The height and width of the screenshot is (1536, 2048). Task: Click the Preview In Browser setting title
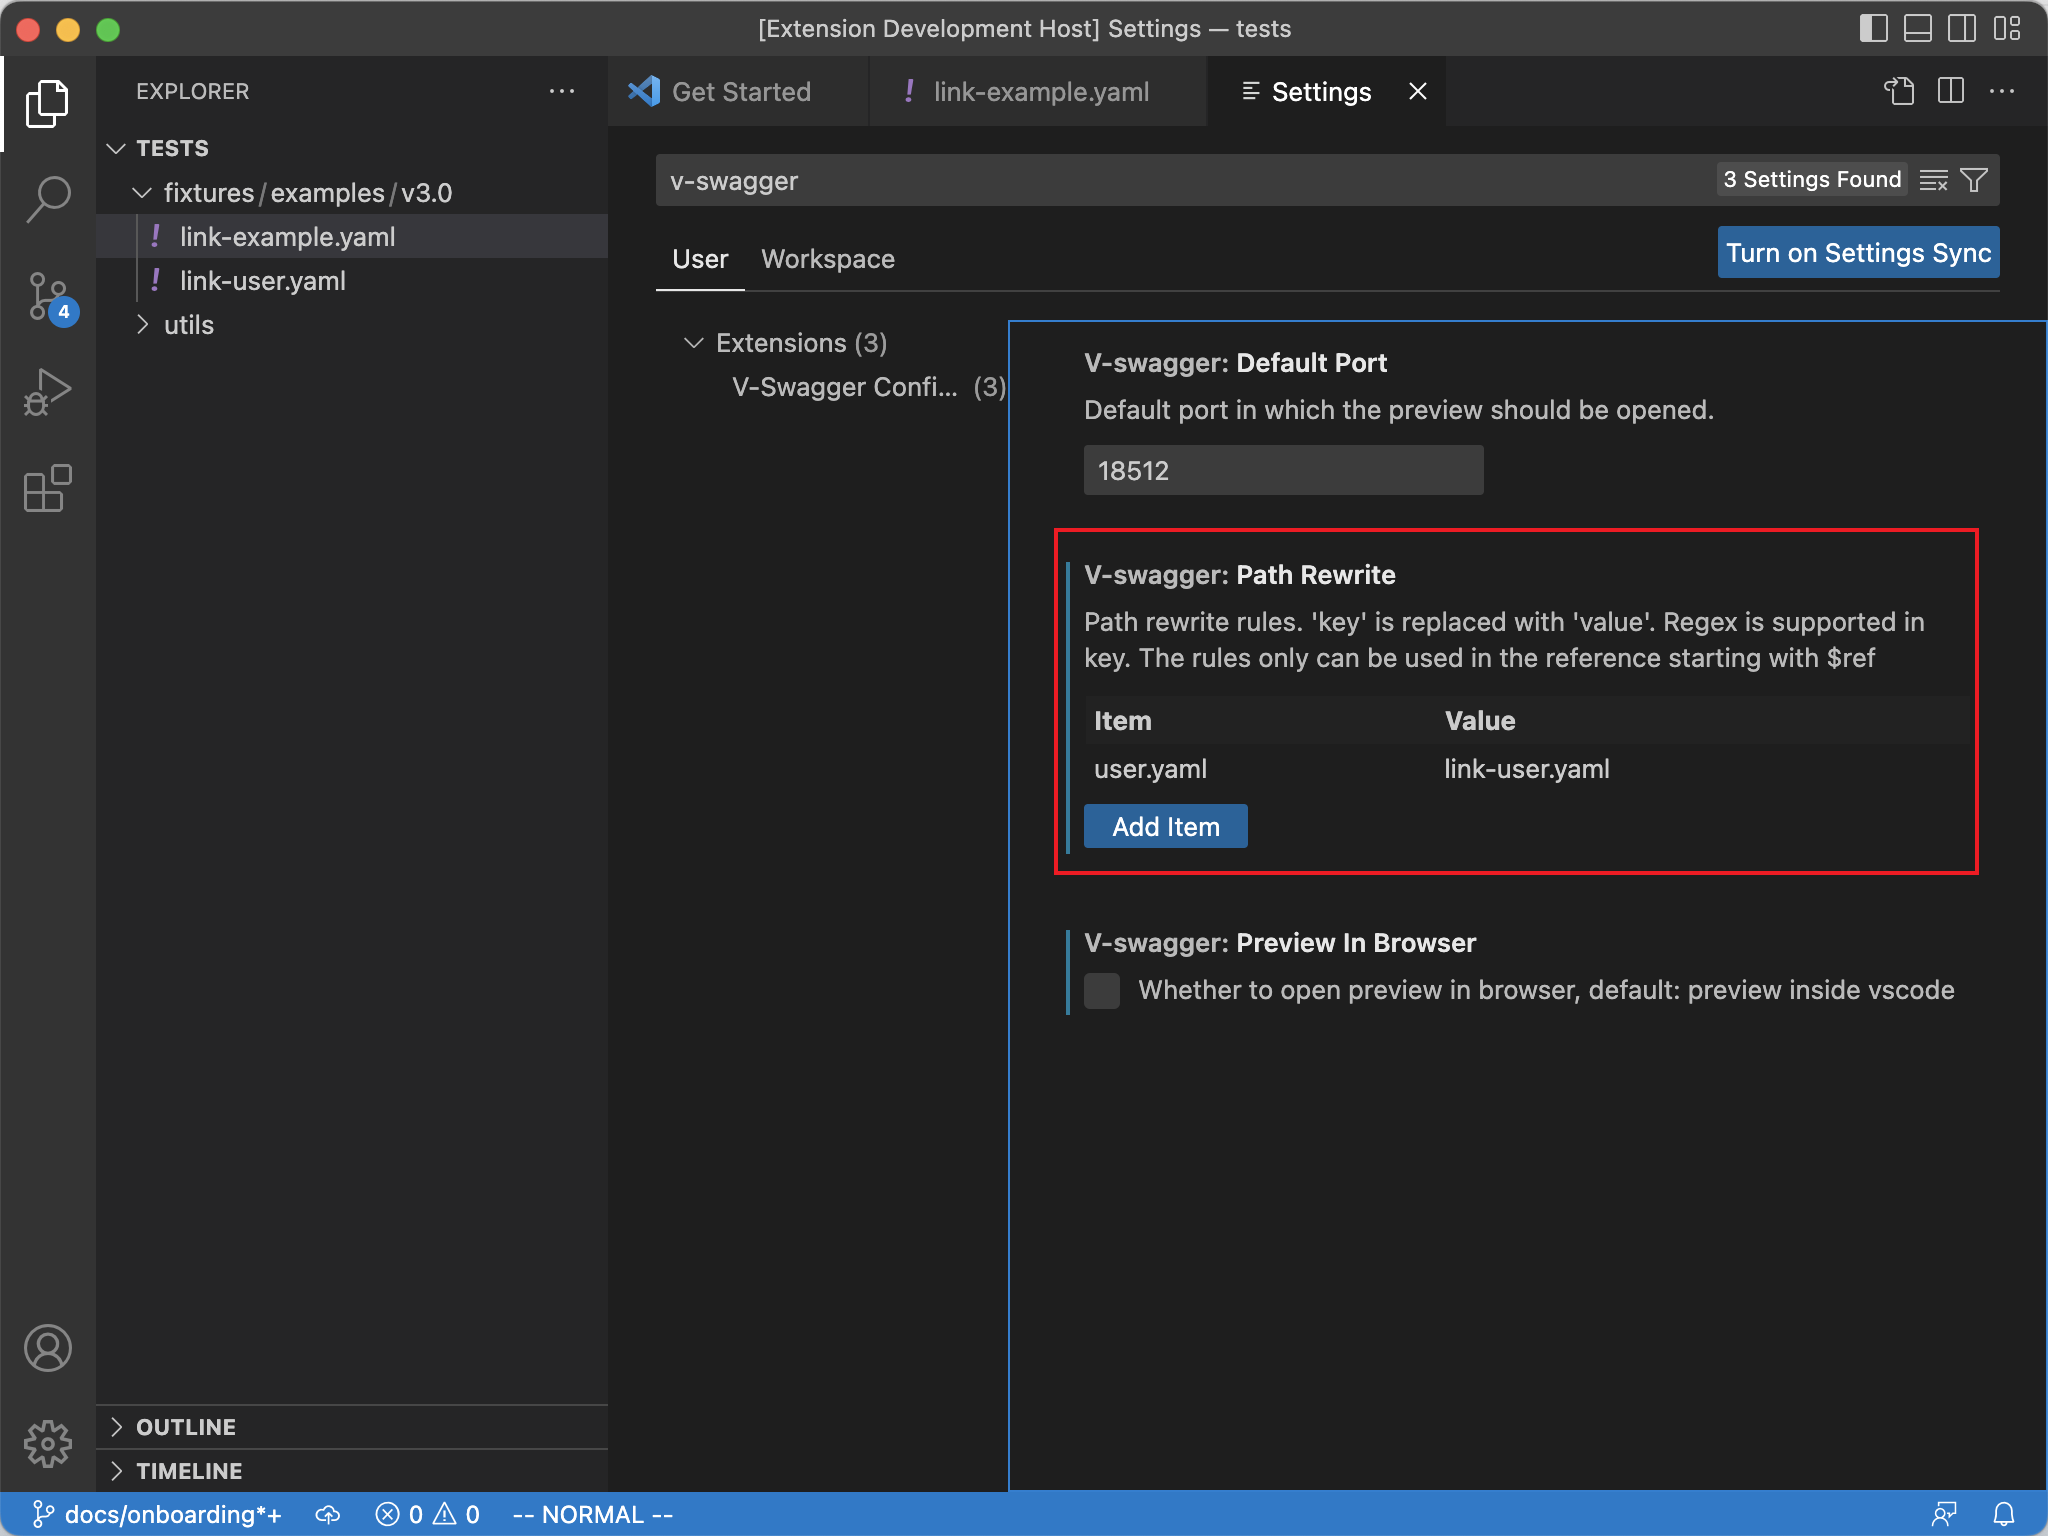[1280, 943]
